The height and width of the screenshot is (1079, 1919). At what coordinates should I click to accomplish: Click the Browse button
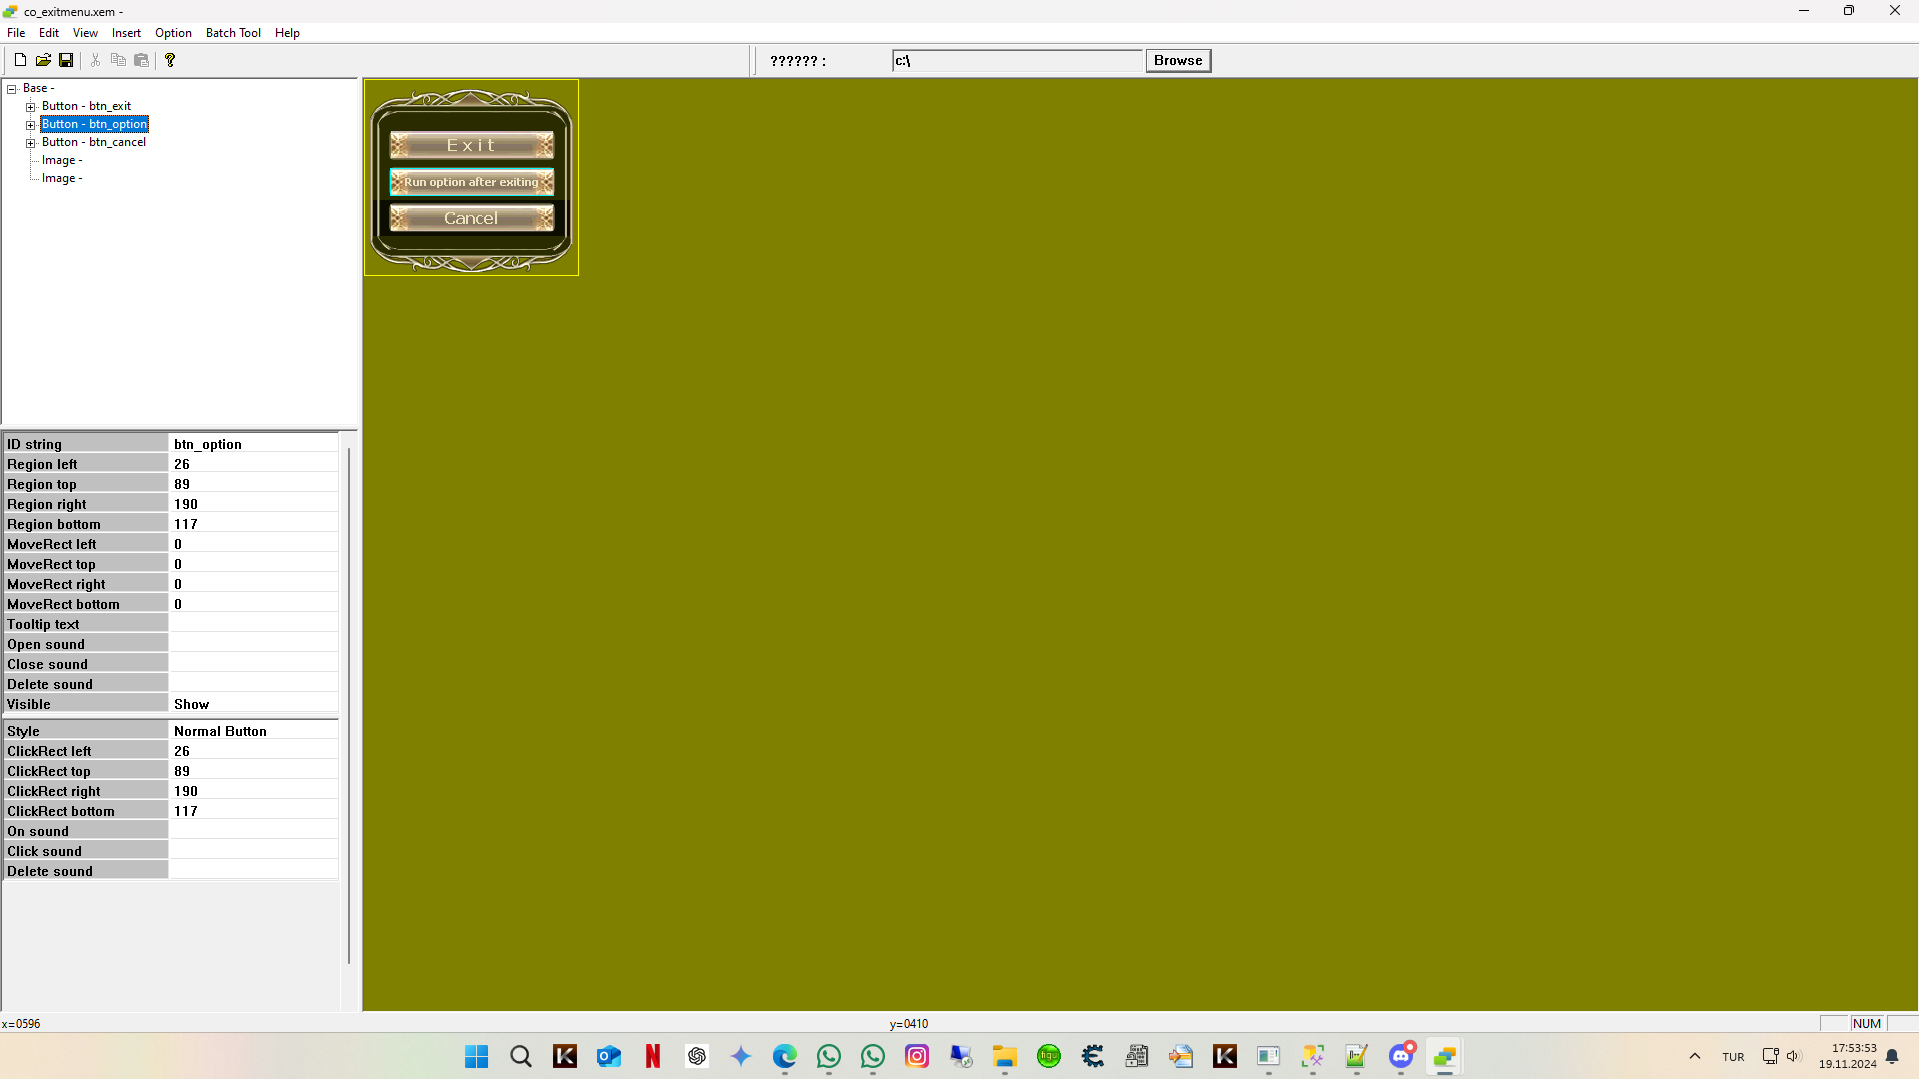(x=1177, y=60)
